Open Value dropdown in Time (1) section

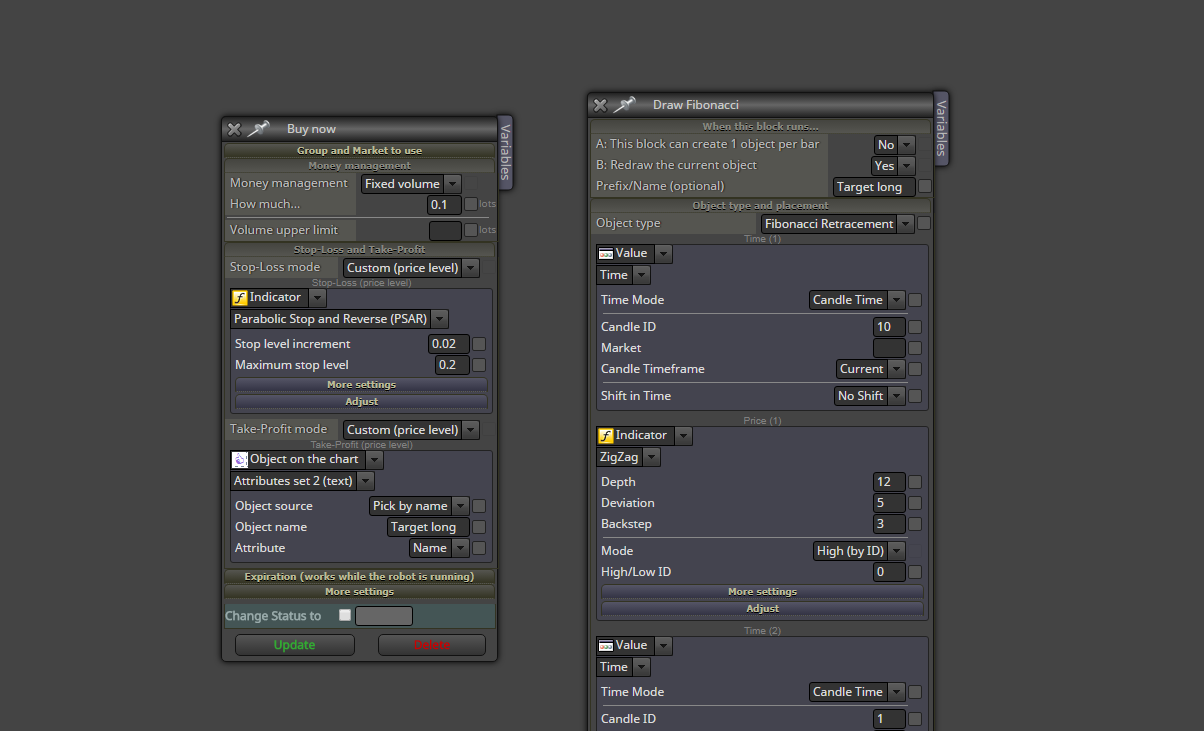(635, 254)
